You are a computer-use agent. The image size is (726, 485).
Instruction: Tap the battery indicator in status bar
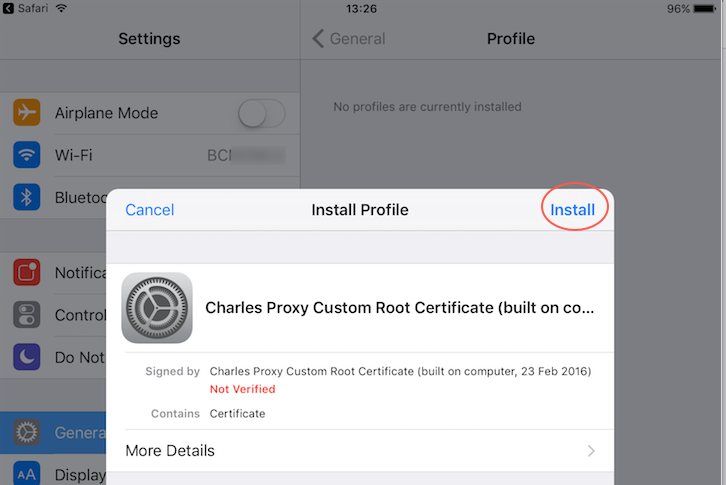[706, 9]
